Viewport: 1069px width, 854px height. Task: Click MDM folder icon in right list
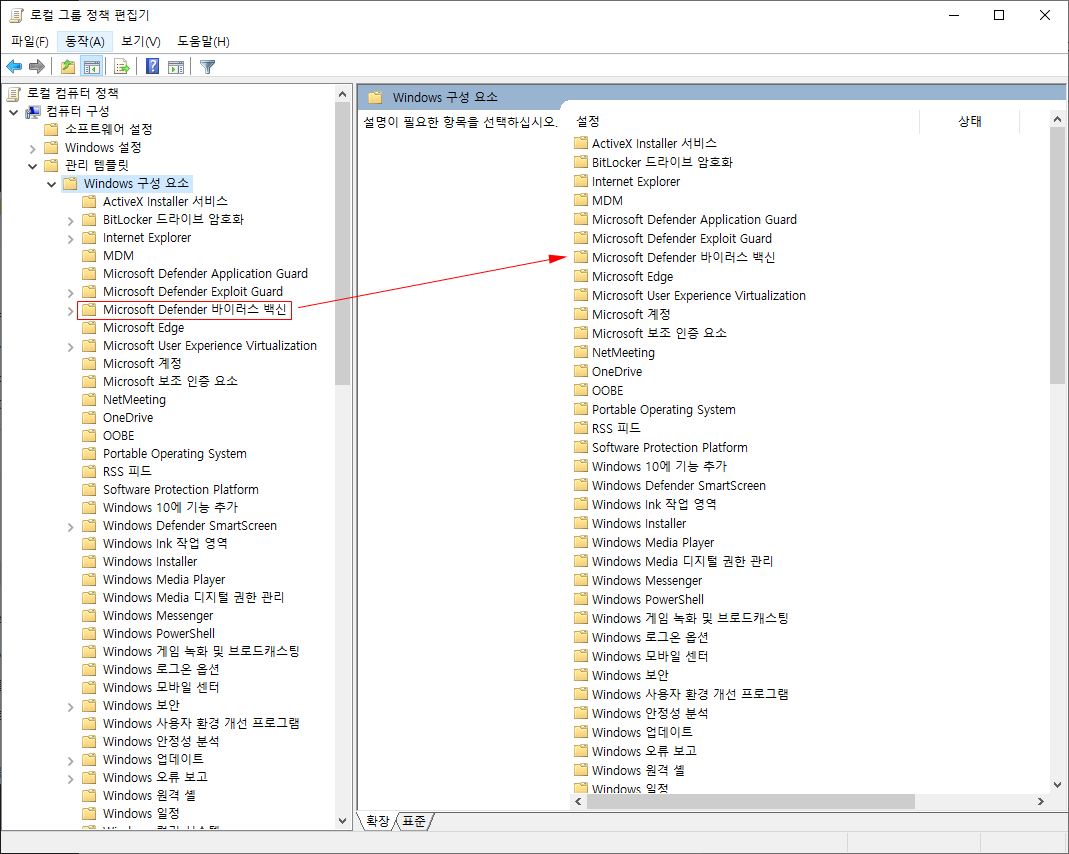(x=581, y=200)
